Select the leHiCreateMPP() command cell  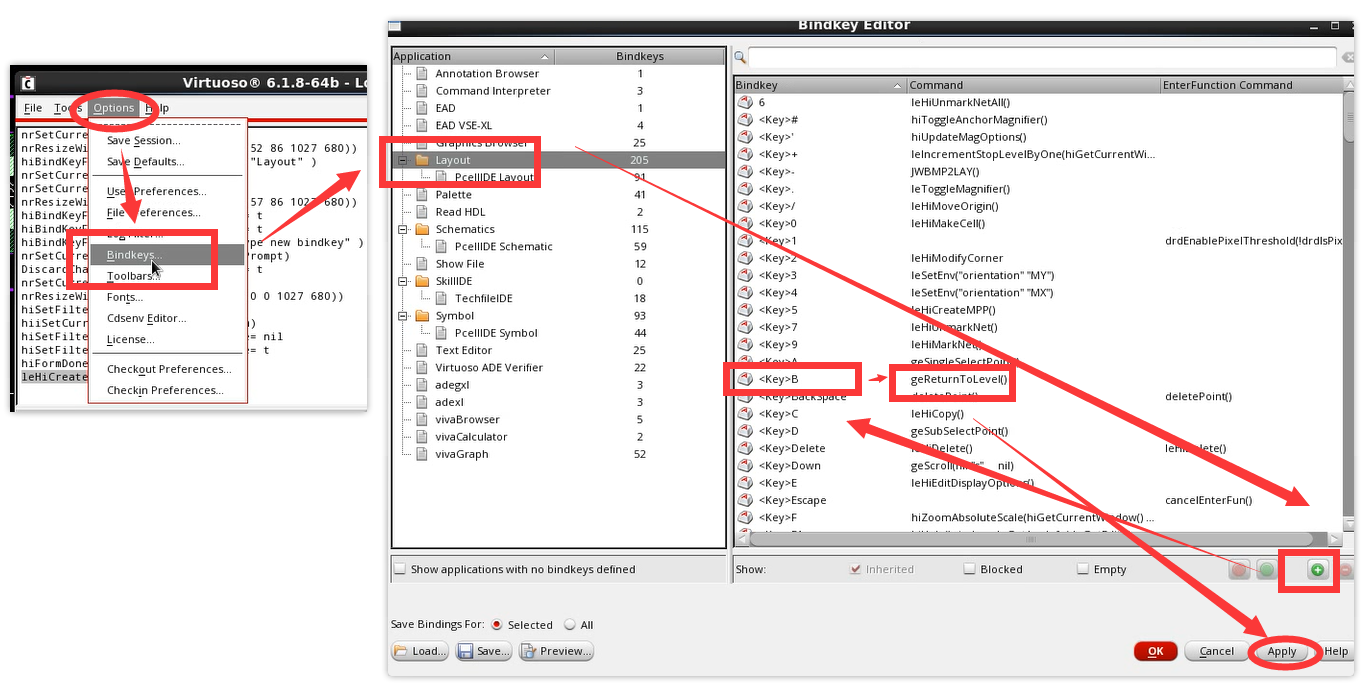(953, 310)
